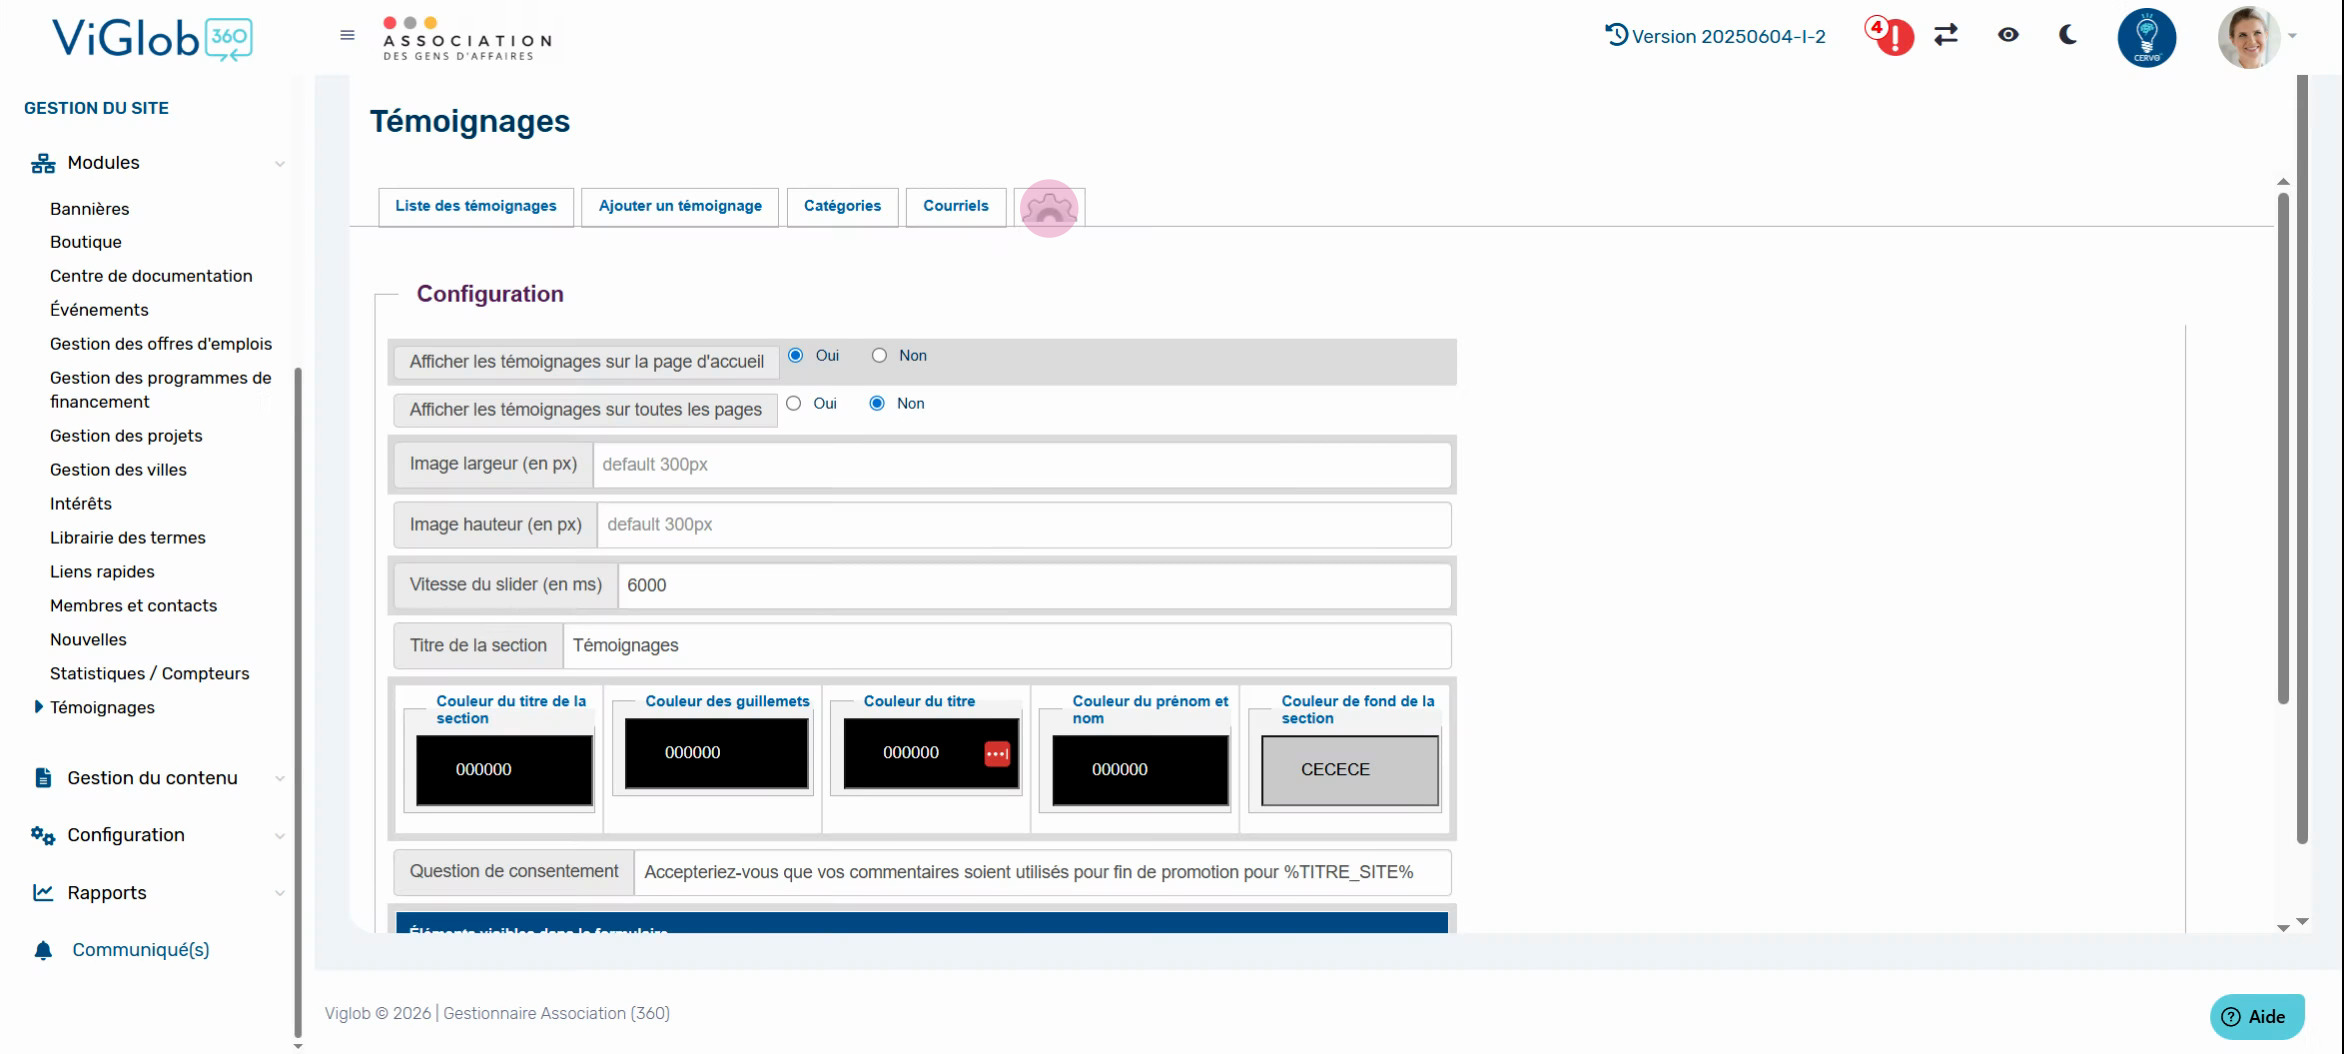Image resolution: width=2344 pixels, height=1054 pixels.
Task: Click the Association des gens d'affaires logo
Action: click(467, 39)
